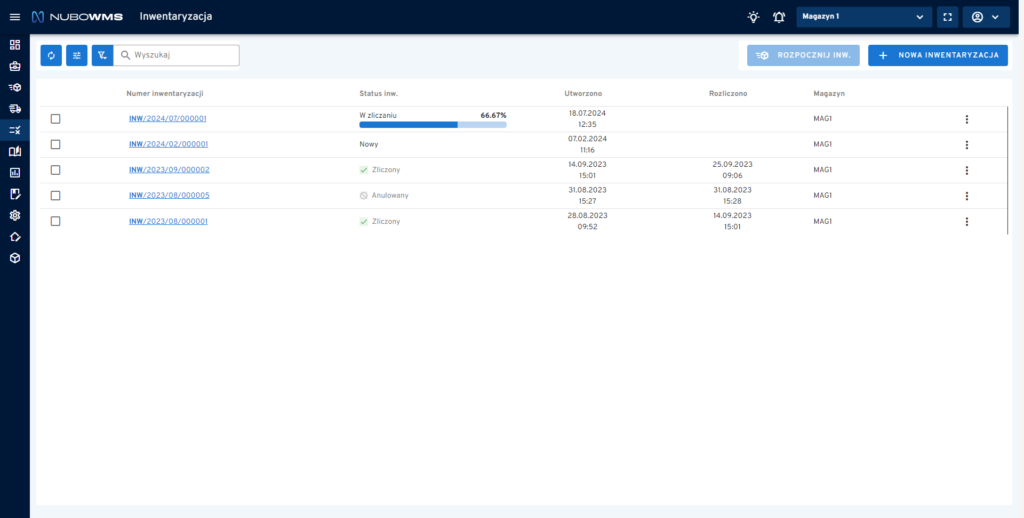The width and height of the screenshot is (1024, 518).
Task: Open the INW/2023/08/000001 inventory link
Action: pos(168,221)
